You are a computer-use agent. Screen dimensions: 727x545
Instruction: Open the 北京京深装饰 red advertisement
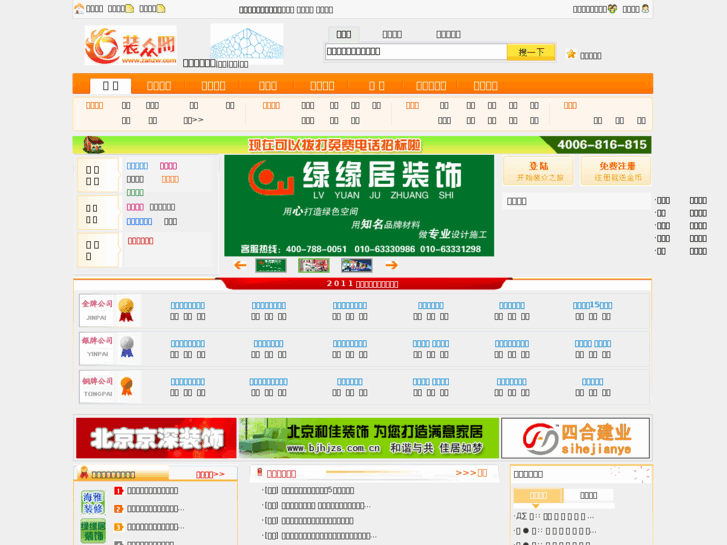tap(156, 438)
